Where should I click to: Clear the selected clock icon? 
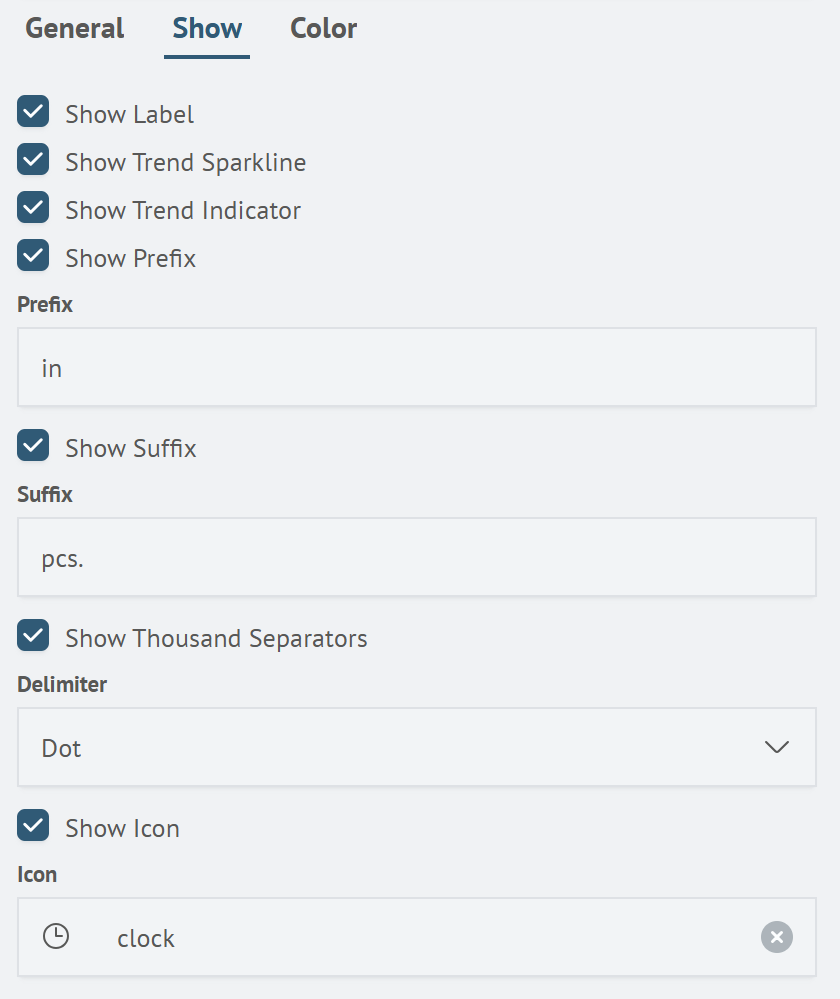click(777, 937)
